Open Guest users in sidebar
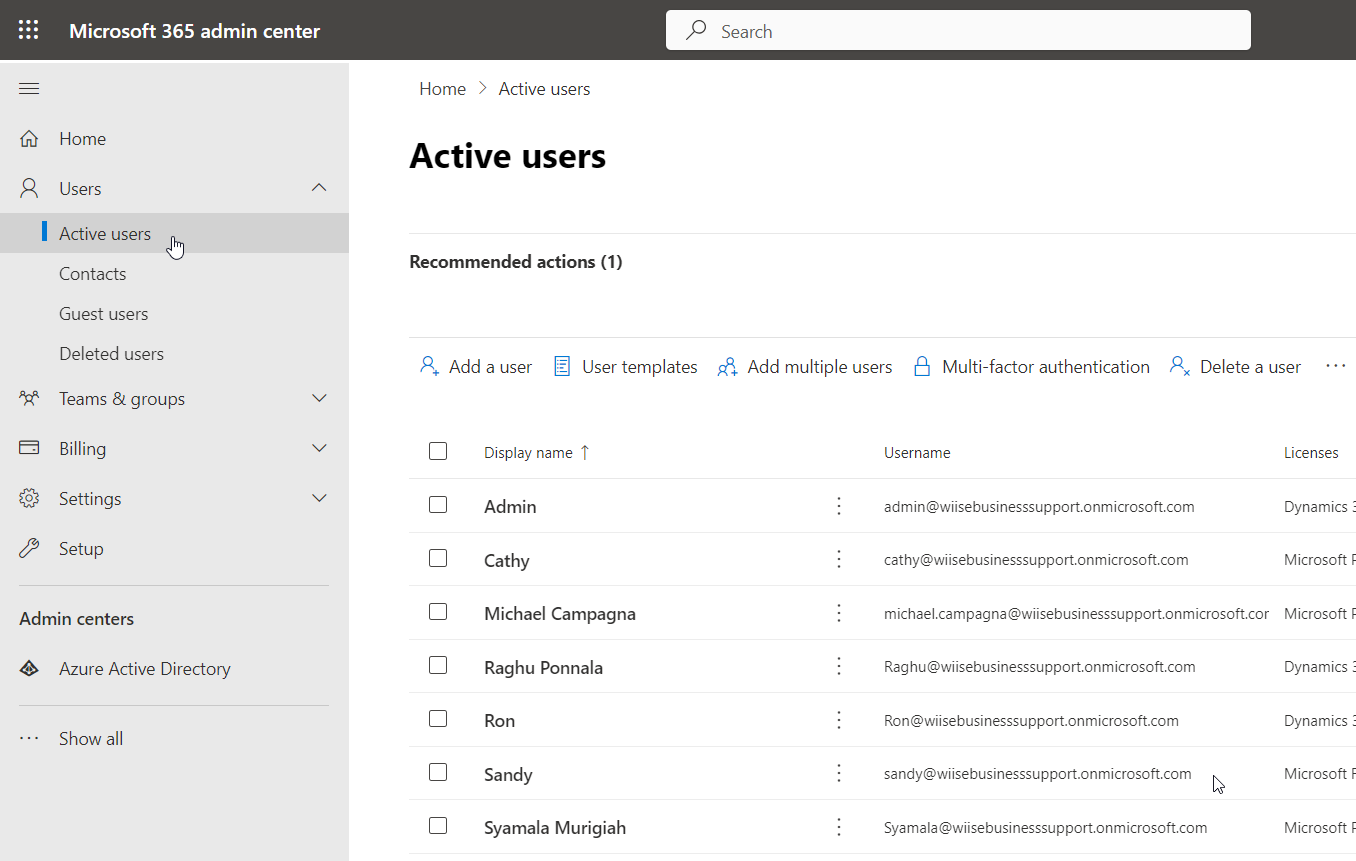Image resolution: width=1356 pixels, height=861 pixels. [x=104, y=314]
